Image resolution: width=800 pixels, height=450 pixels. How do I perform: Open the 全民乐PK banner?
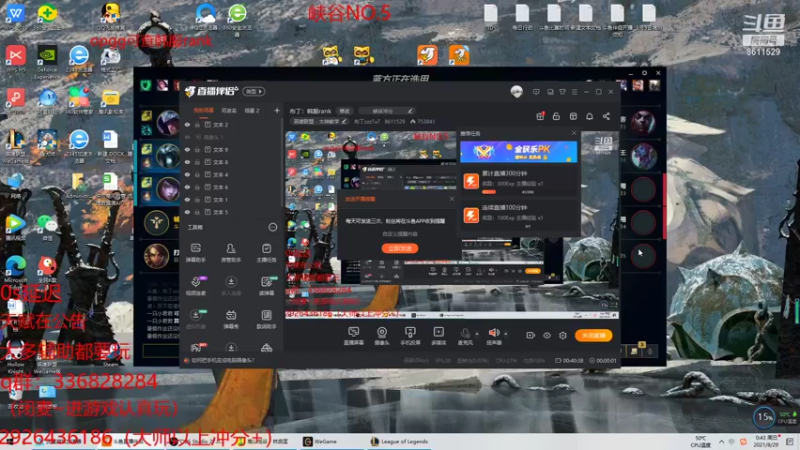click(518, 152)
